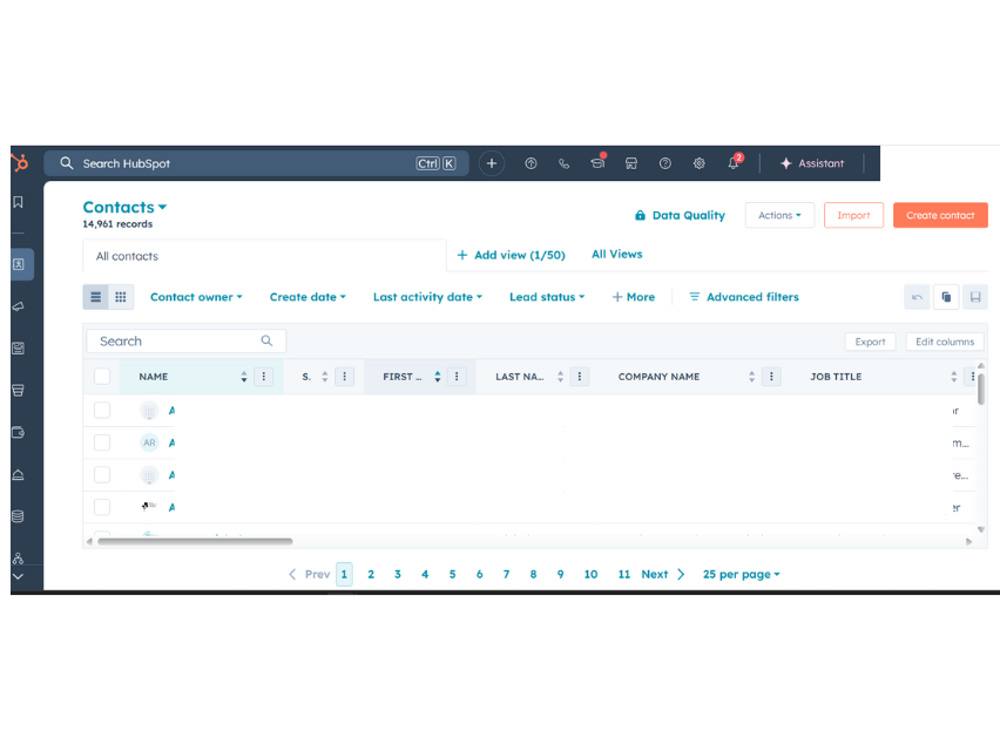Viewport: 1000px width, 750px height.
Task: Open the Actions dropdown
Action: (x=779, y=216)
